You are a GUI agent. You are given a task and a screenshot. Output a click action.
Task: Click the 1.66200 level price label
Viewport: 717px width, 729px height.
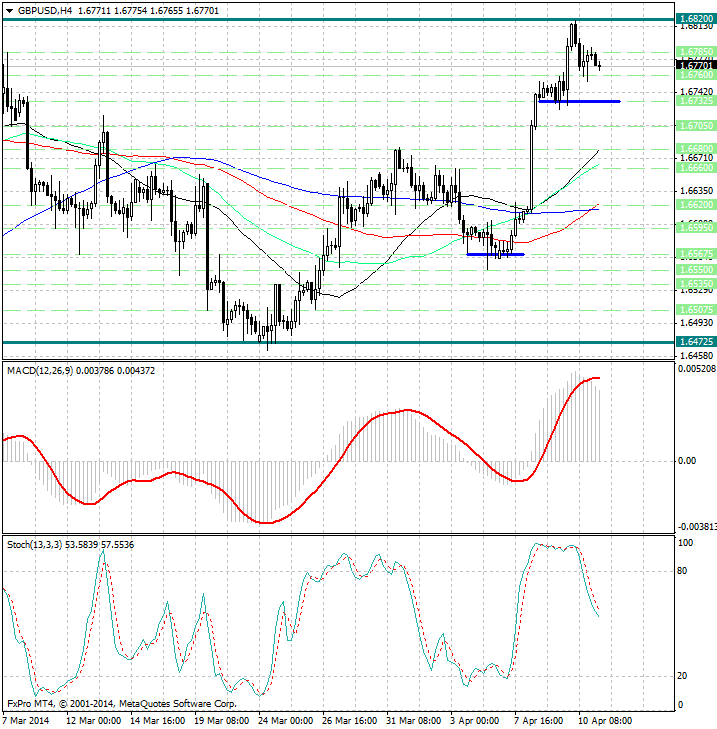click(x=694, y=204)
